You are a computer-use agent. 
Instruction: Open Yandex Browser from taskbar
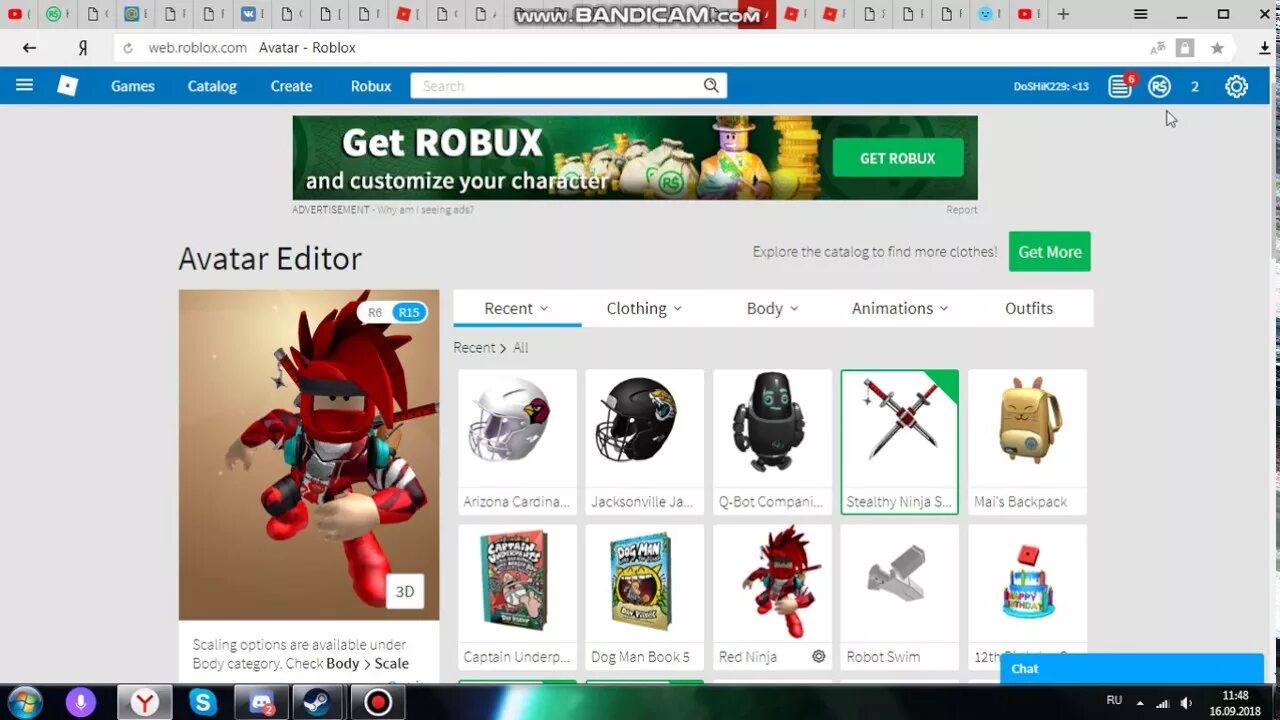(145, 702)
